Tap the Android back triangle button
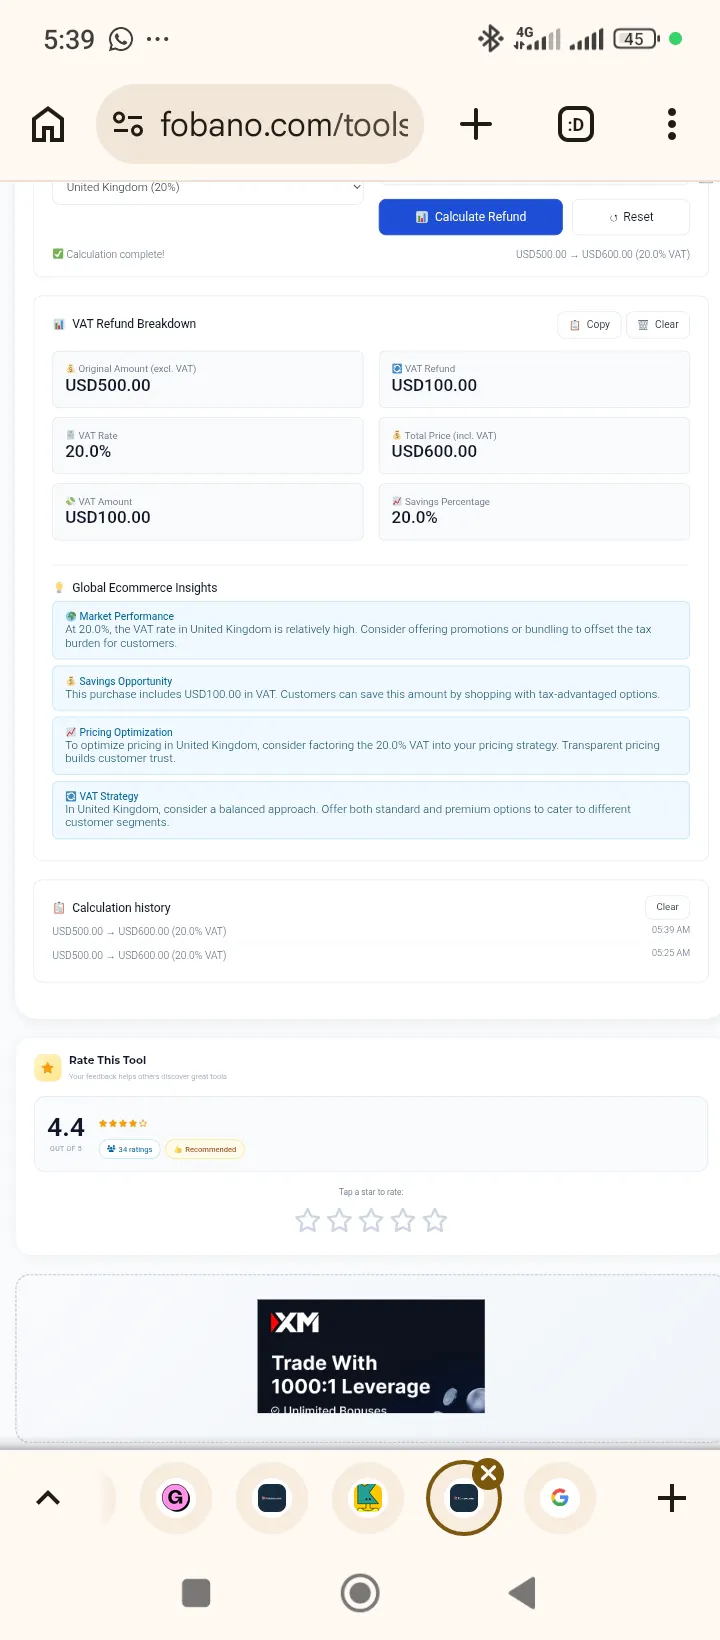 click(523, 1593)
